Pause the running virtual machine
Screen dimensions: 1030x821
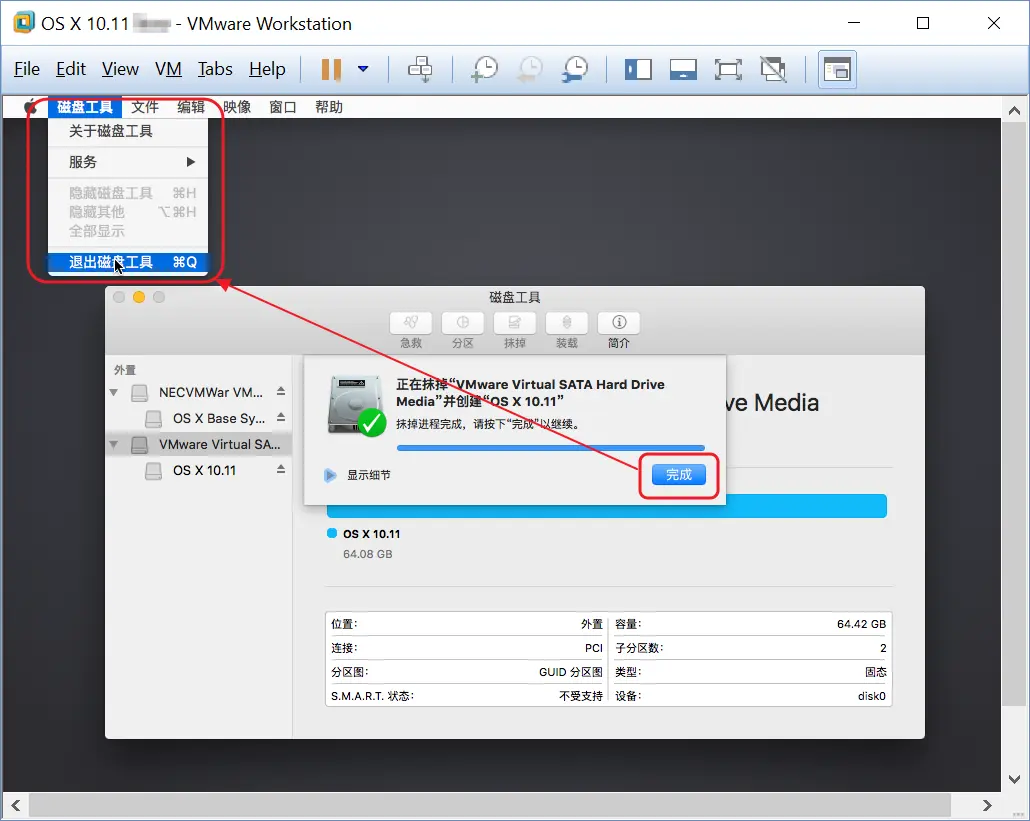(x=329, y=69)
